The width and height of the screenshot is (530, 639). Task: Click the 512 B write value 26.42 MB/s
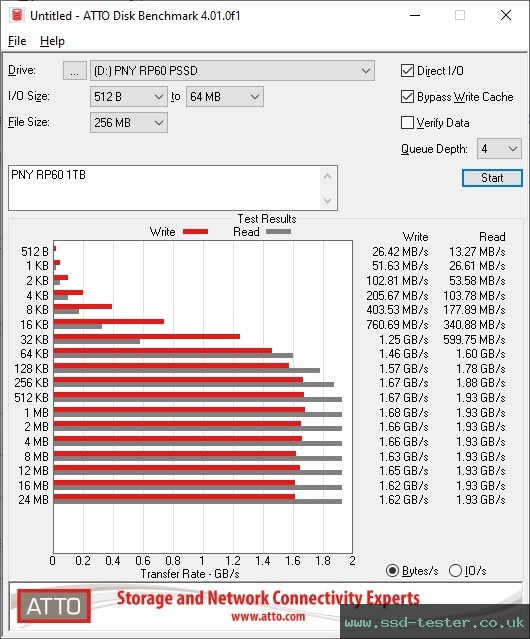tap(400, 252)
